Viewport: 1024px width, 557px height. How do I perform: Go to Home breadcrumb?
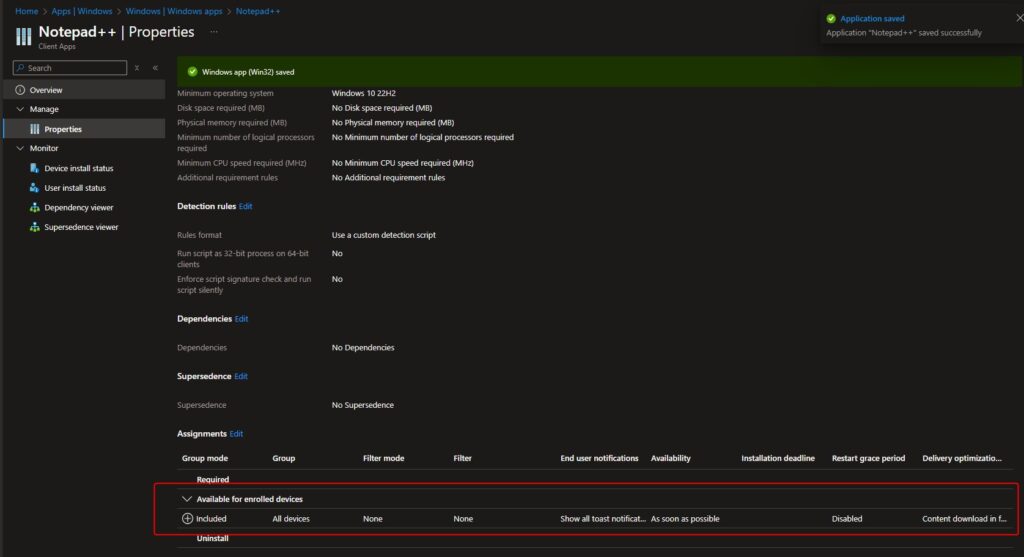point(27,11)
